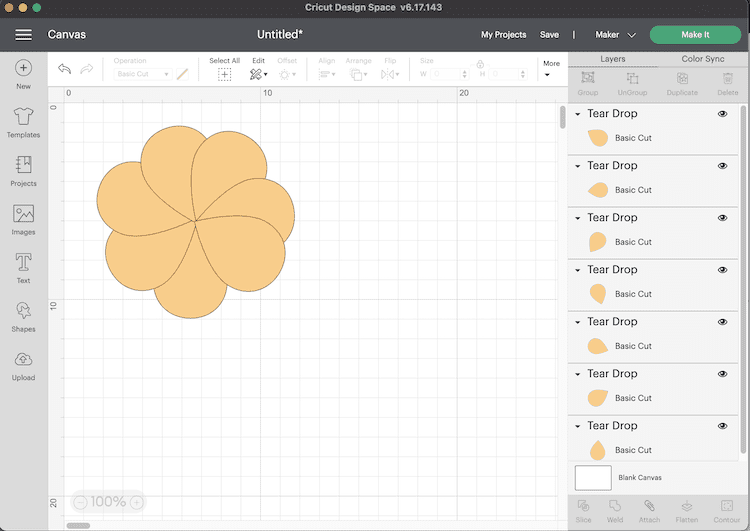Open the Shapes tool
This screenshot has width=750, height=531.
pyautogui.click(x=23, y=312)
